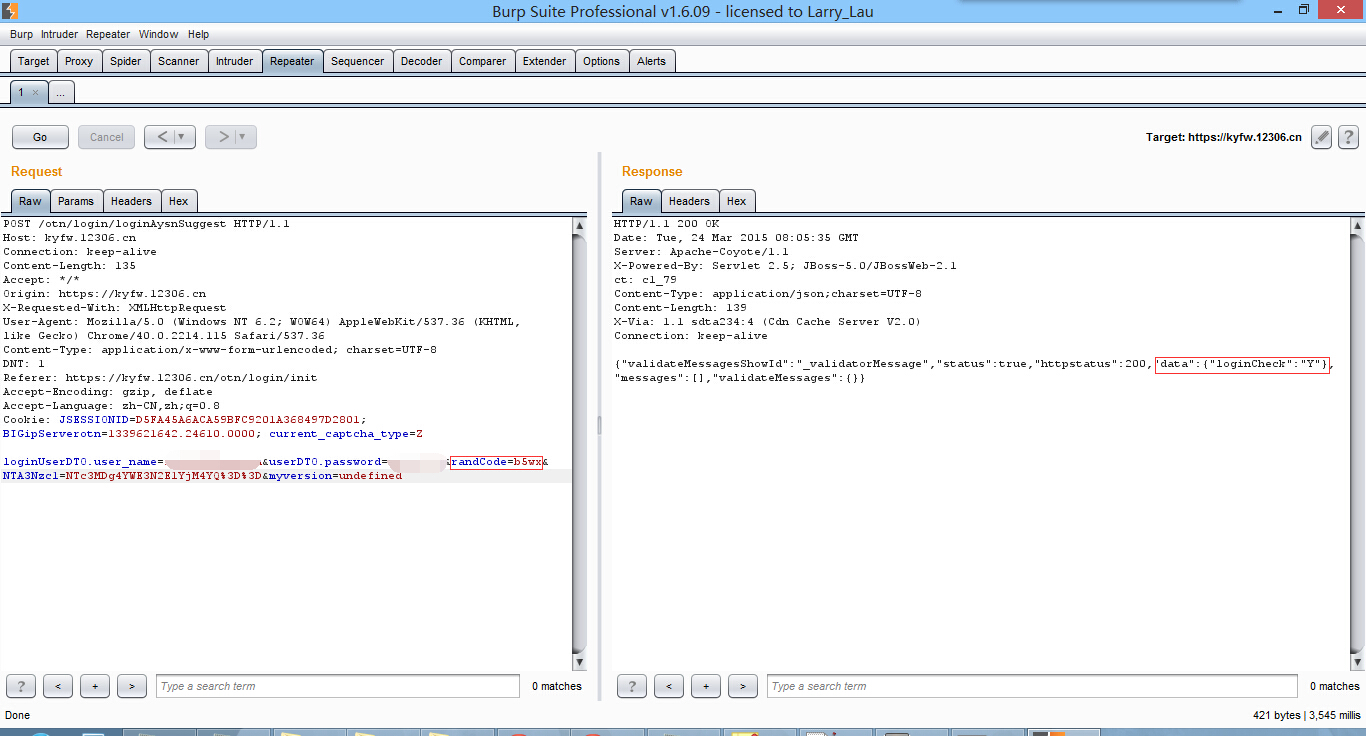Go forward to the next request in history
This screenshot has width=1366, height=736.
223,137
